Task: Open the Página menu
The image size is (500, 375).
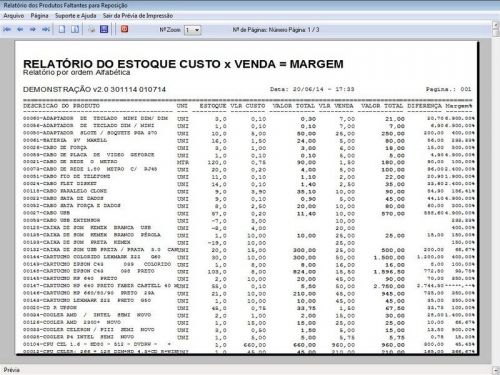Action: [39, 16]
